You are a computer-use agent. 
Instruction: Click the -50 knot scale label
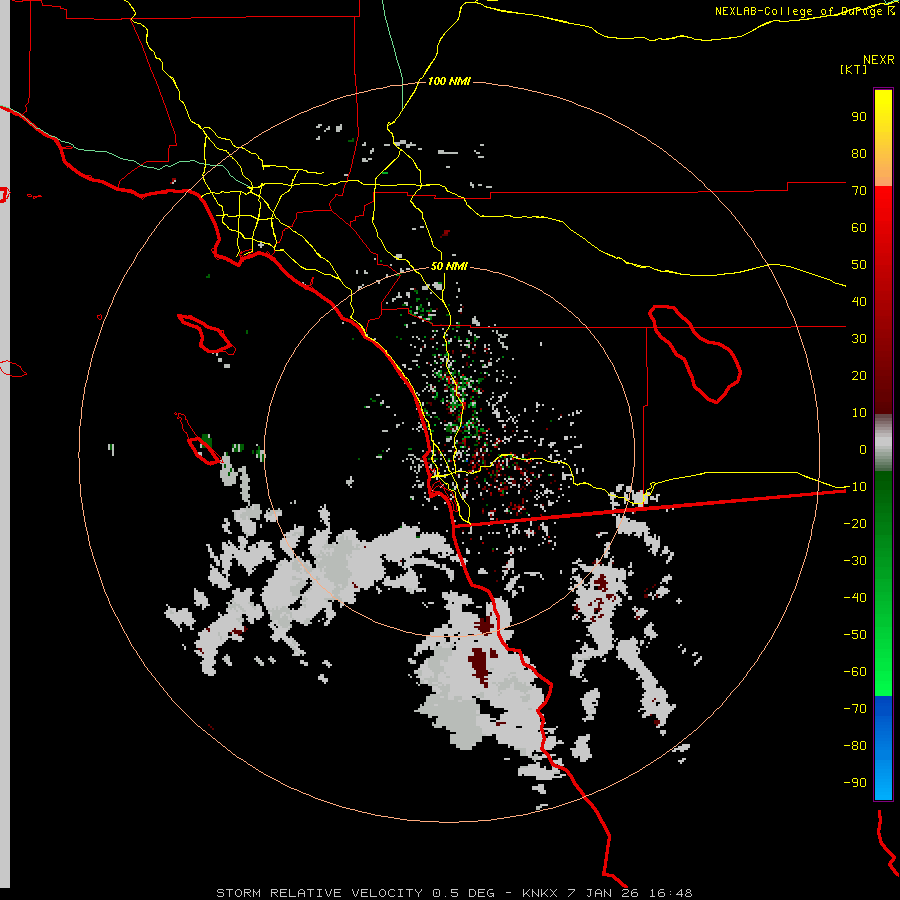(x=855, y=634)
